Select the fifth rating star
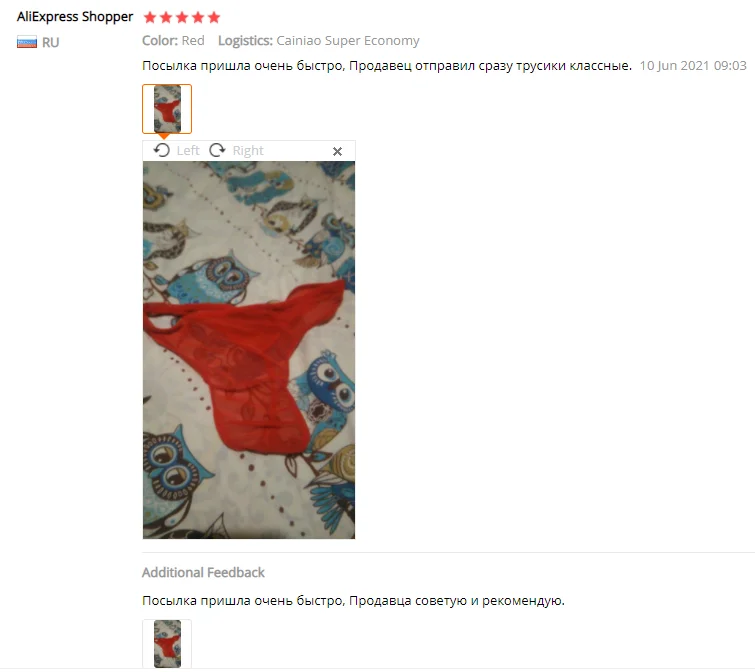The height and width of the screenshot is (672, 755). pos(214,18)
